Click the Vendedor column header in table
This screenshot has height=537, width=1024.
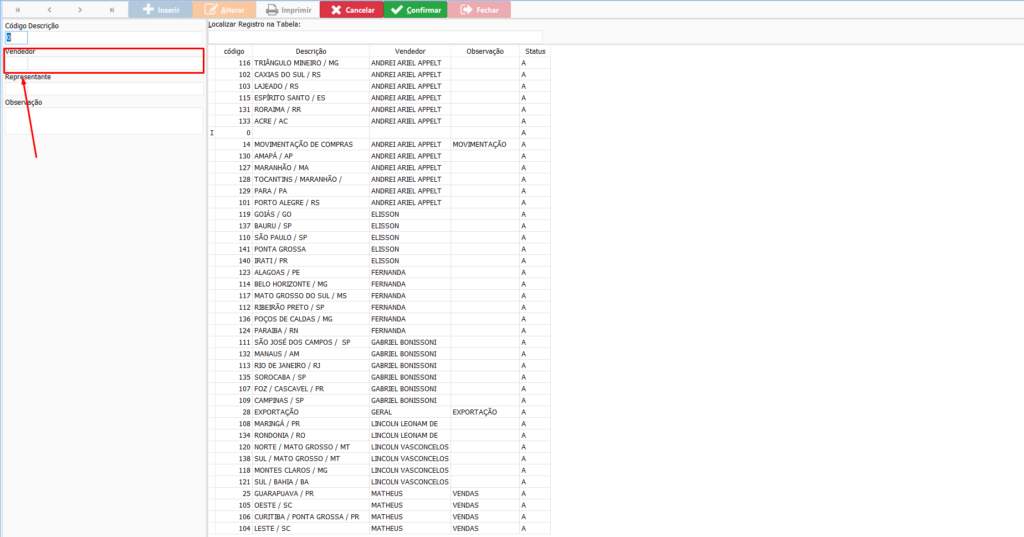tap(409, 50)
